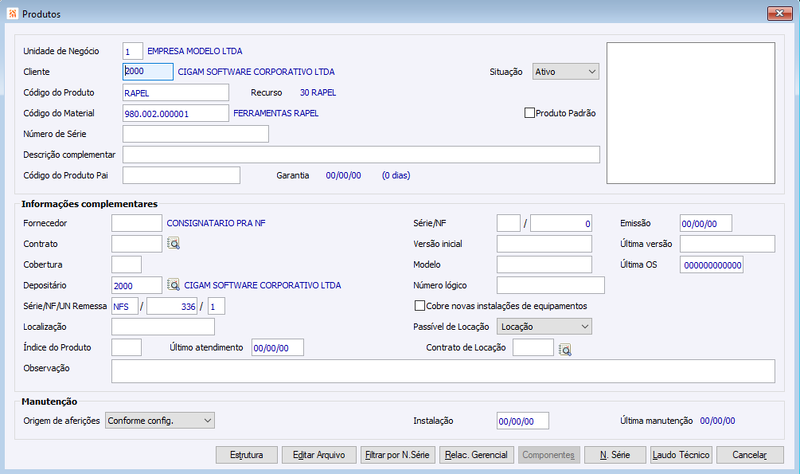Screen dimensions: 800x474
Task: Focus the Versão inicial field
Action: pos(544,244)
